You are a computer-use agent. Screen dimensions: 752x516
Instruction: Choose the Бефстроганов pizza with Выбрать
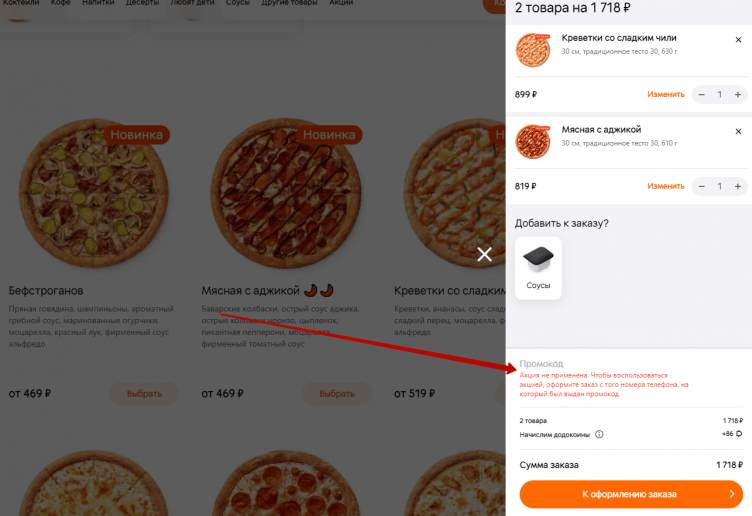pyautogui.click(x=144, y=394)
